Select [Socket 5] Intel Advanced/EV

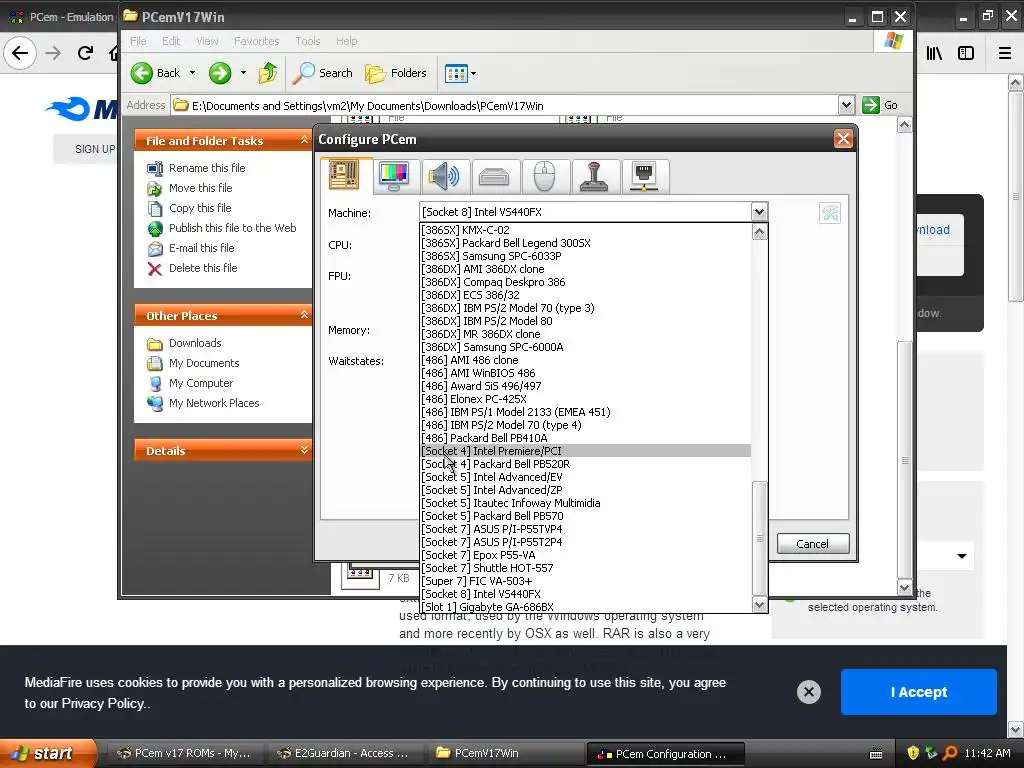585,477
